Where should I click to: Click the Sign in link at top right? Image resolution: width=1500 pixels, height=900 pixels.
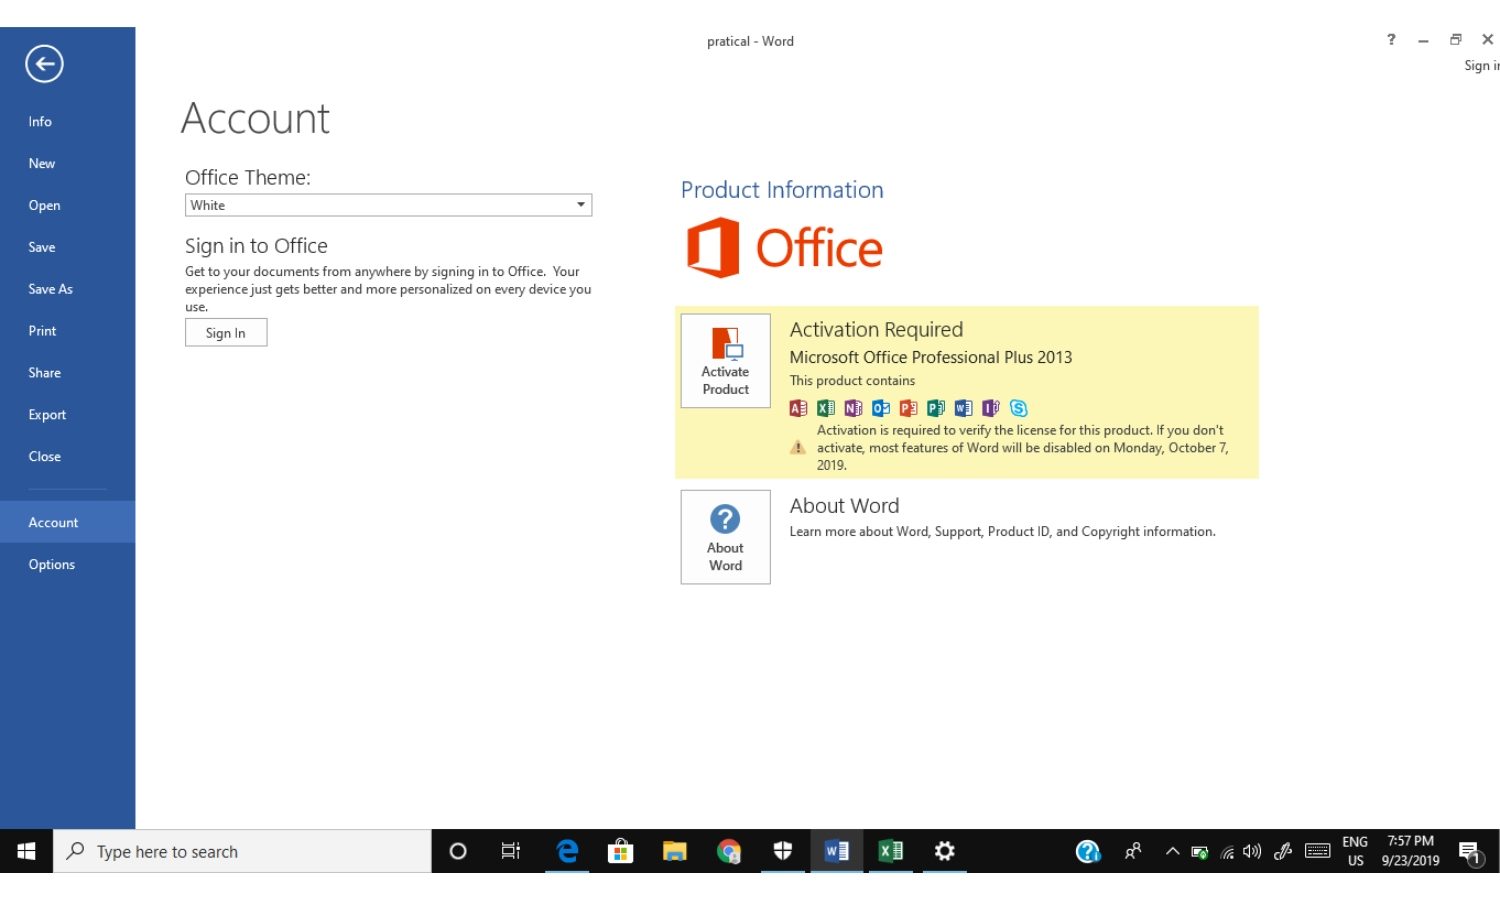click(x=1481, y=66)
